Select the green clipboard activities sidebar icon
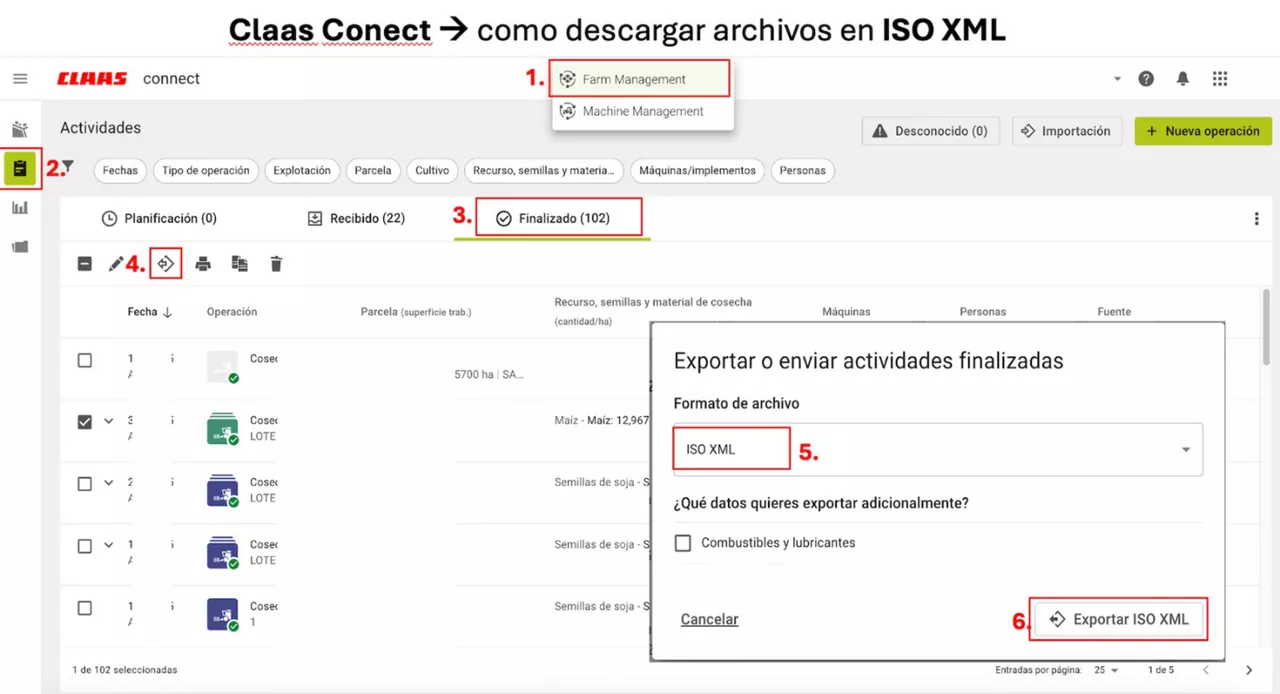 click(20, 169)
